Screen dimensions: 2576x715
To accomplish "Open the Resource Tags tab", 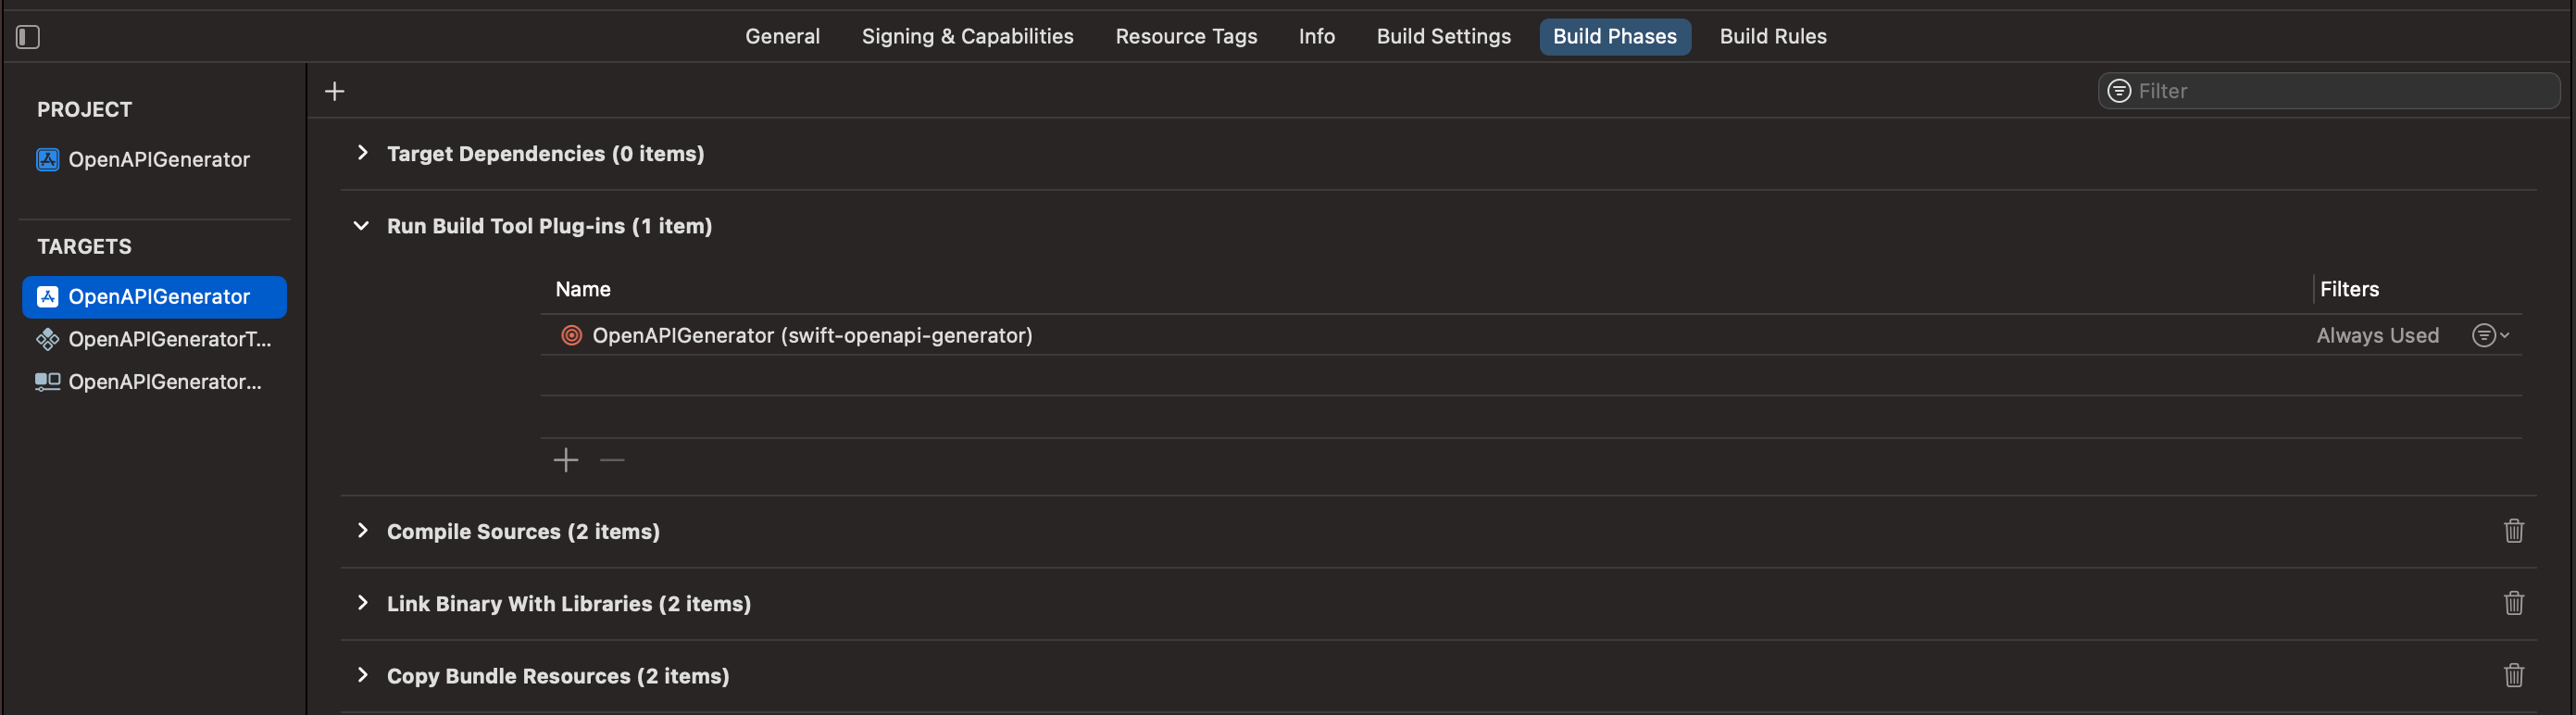I will (1186, 37).
